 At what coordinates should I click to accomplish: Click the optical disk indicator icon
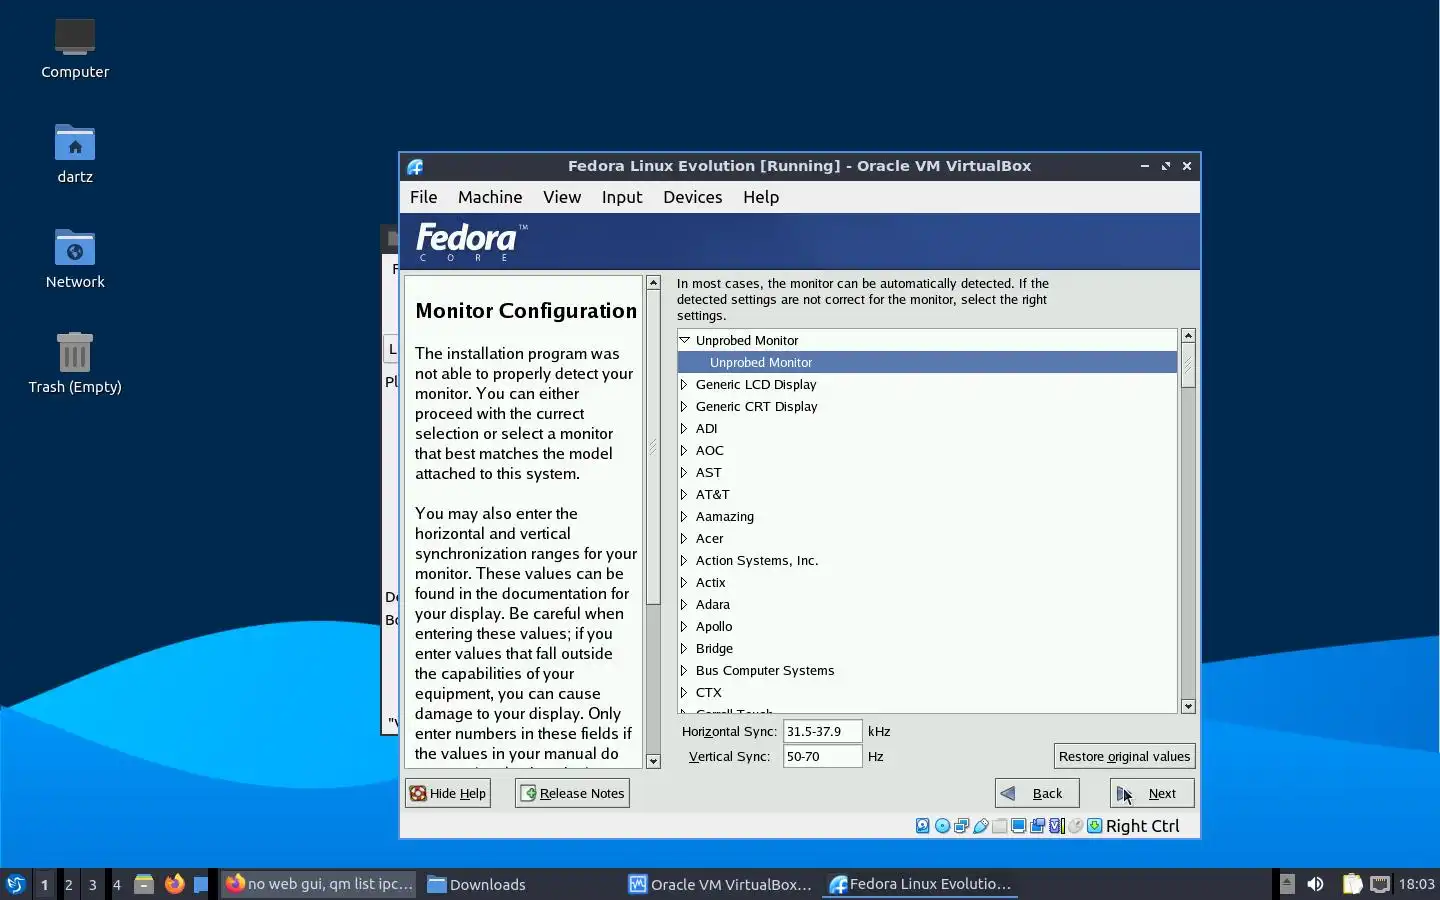[942, 826]
